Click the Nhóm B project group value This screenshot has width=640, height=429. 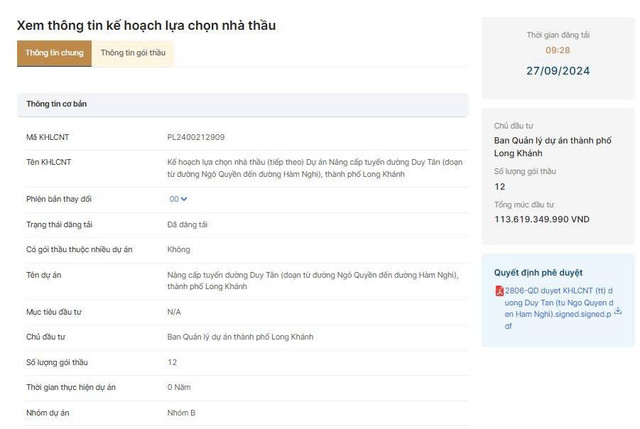[181, 413]
